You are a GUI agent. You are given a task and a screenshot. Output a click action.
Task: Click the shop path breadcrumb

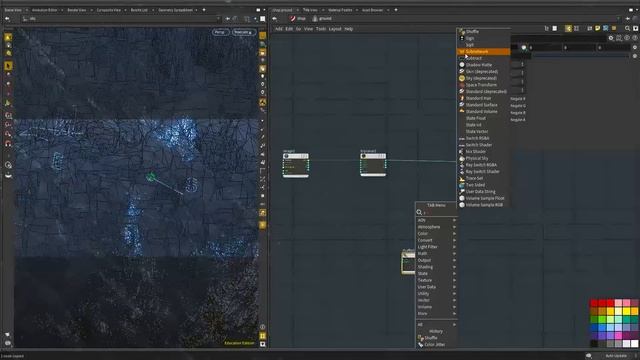tap(298, 18)
